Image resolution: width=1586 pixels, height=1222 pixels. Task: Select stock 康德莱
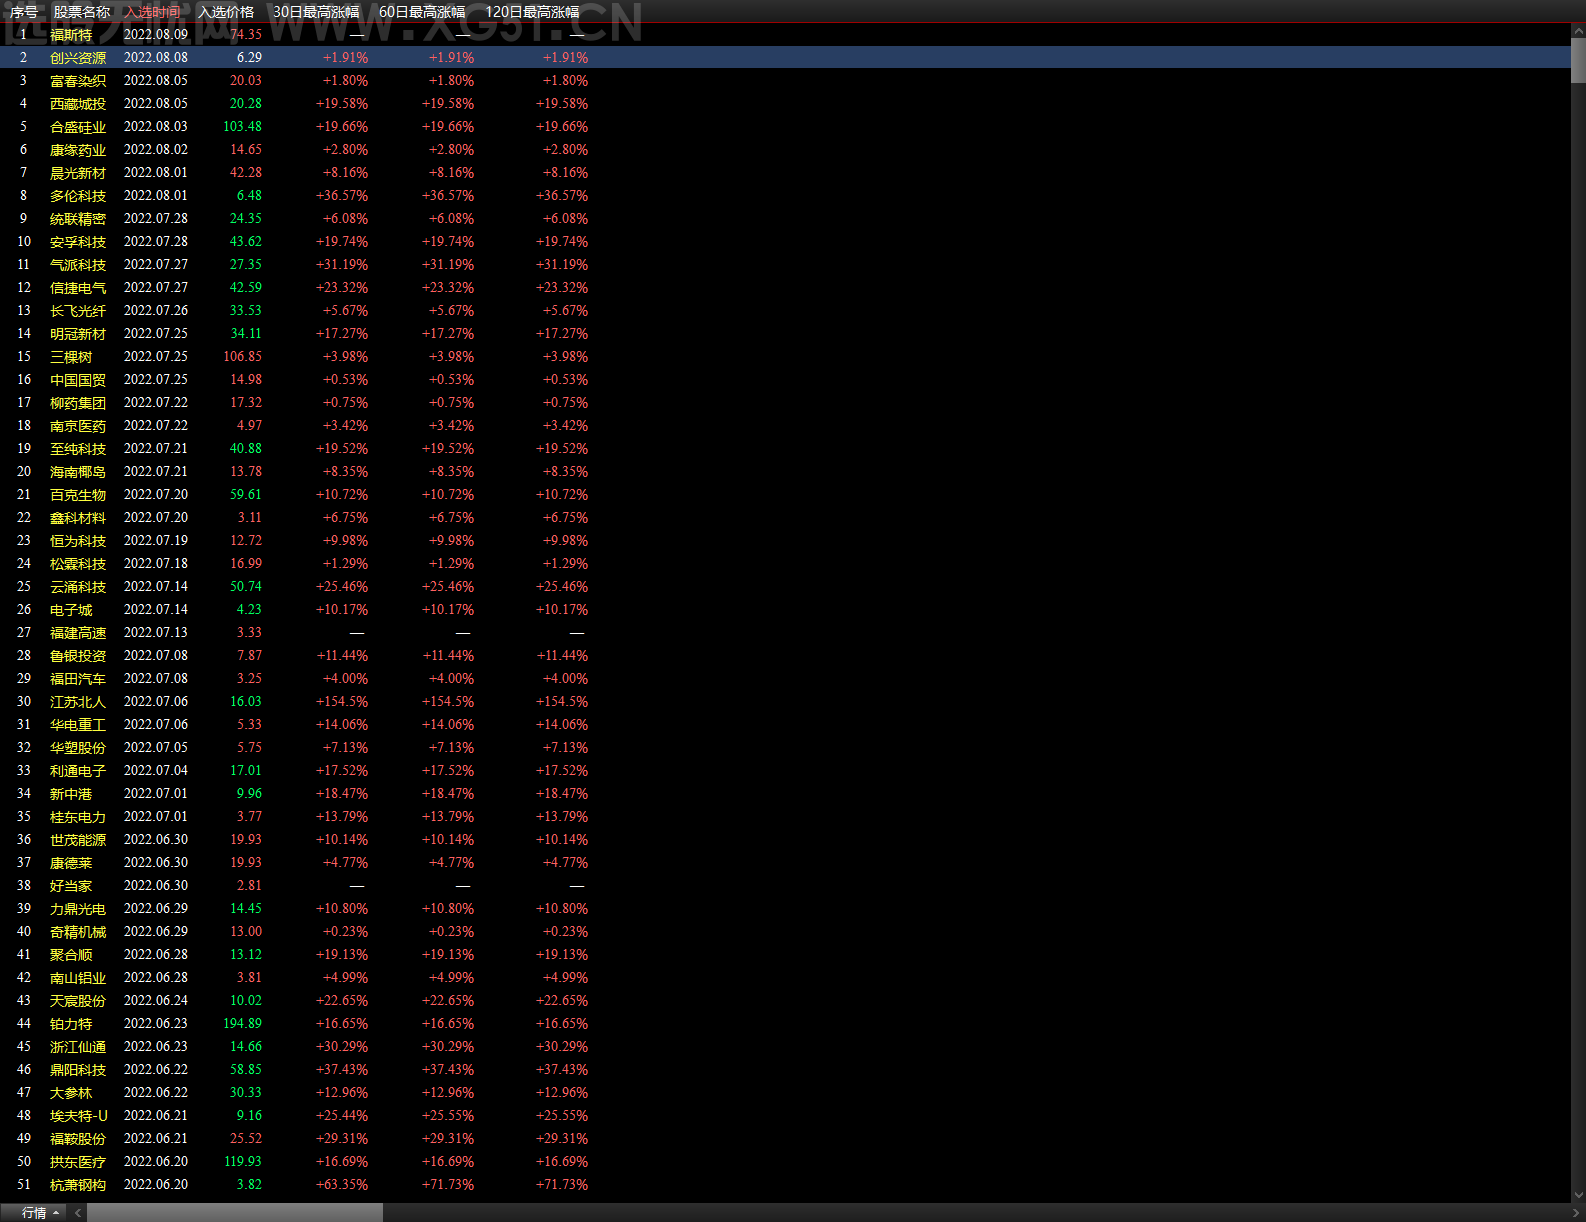pyautogui.click(x=71, y=863)
